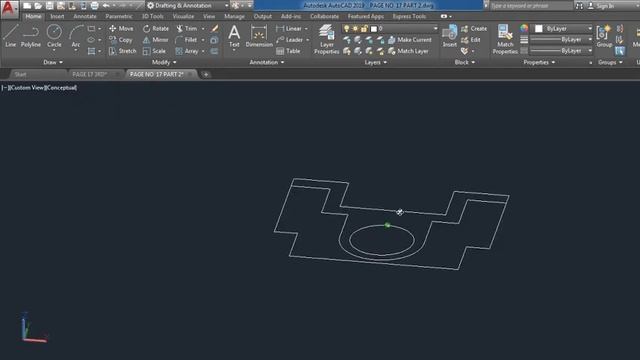Click the Hatch tool icon
The width and height of the screenshot is (640, 360).
click(91, 51)
